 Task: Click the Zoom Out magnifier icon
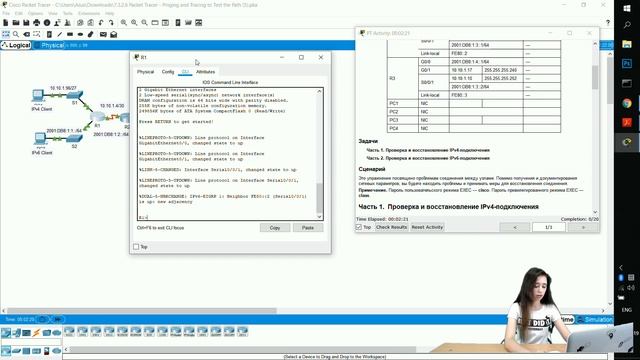(x=144, y=23)
